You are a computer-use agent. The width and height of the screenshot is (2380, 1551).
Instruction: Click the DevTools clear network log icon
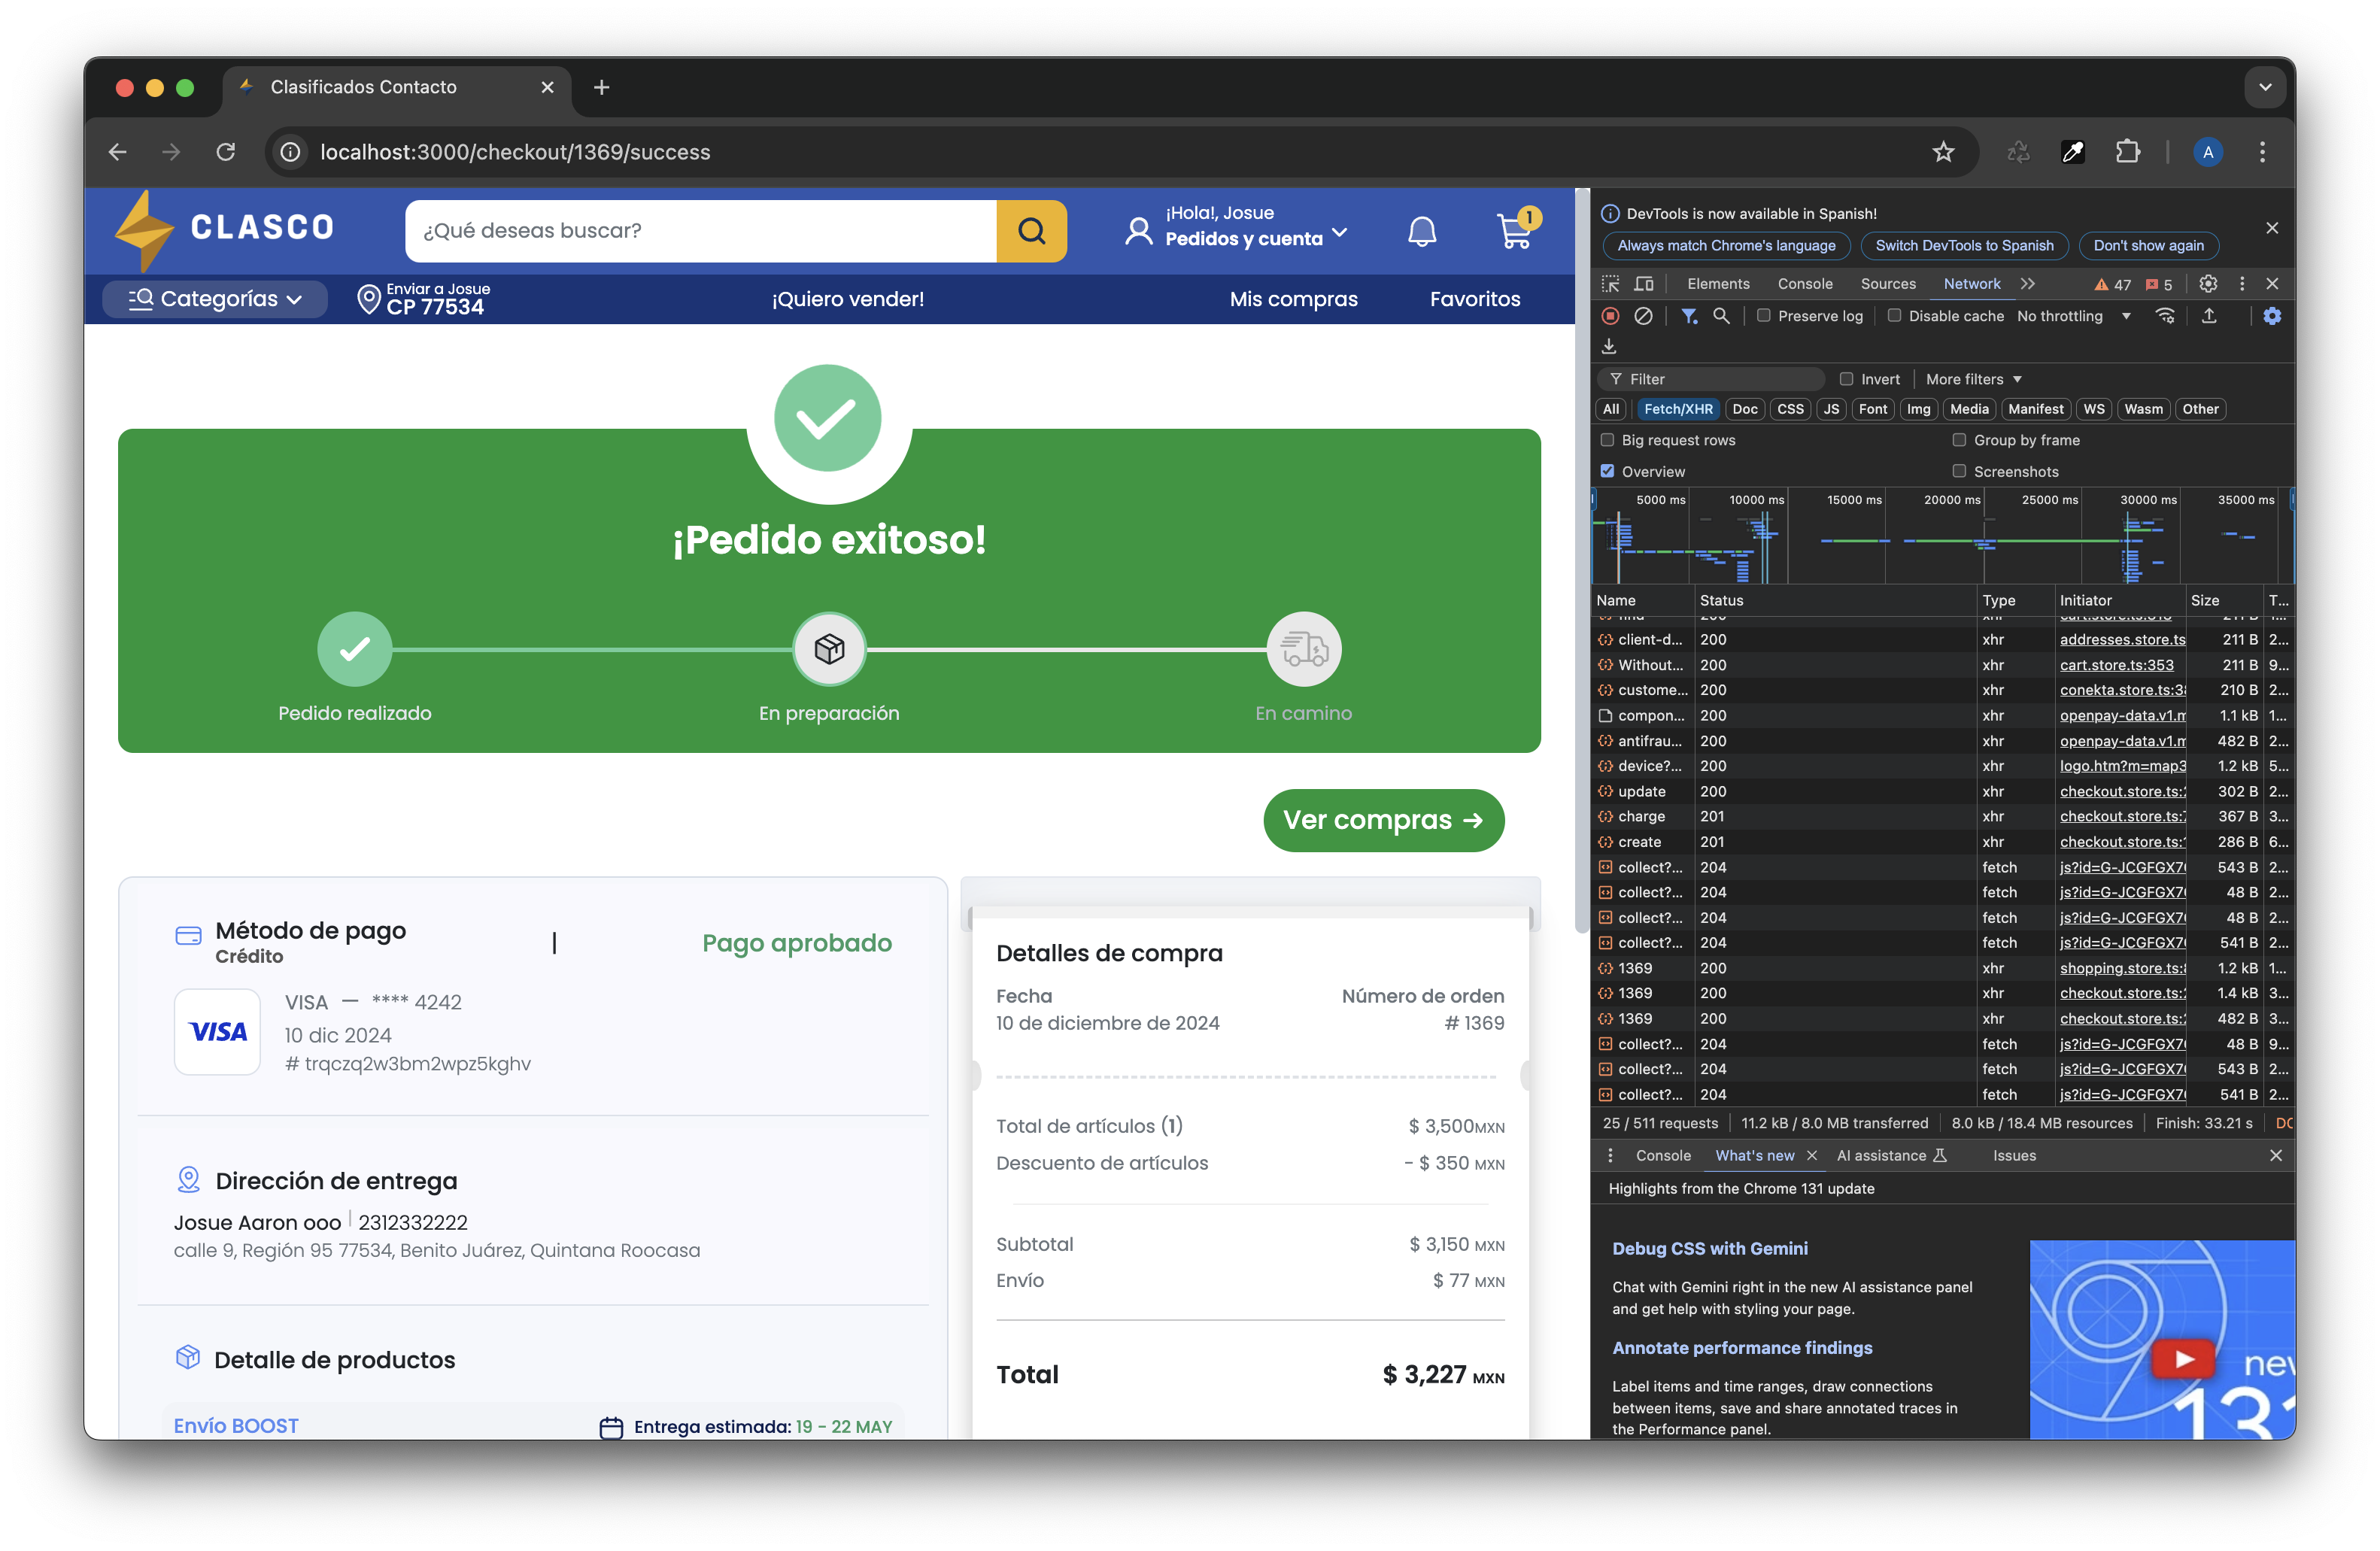coord(1643,316)
